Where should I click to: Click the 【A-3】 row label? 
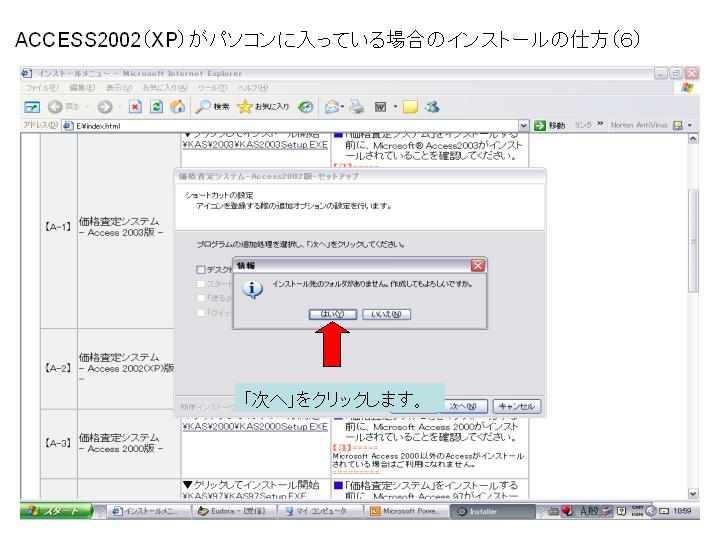pos(58,444)
